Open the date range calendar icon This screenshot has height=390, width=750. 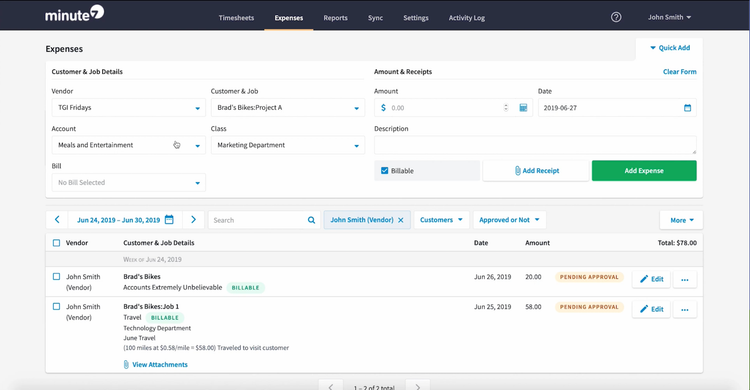(x=169, y=220)
